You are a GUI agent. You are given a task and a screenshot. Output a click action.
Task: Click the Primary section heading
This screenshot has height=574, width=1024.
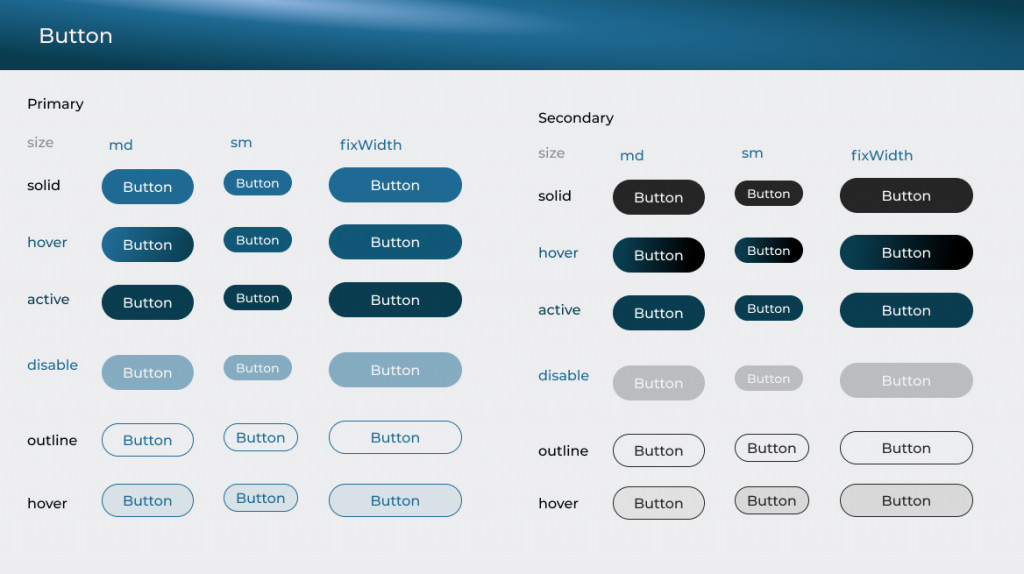pos(56,104)
